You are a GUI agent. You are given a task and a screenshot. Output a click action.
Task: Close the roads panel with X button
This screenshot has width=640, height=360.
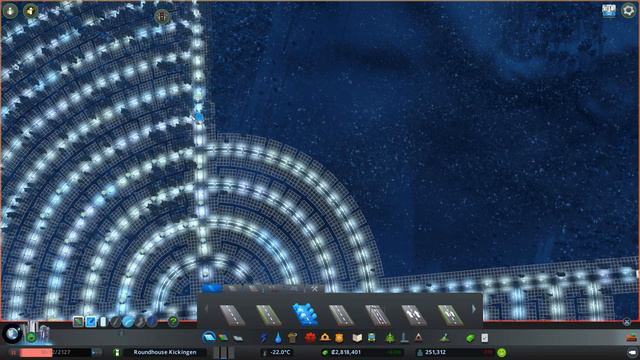(x=627, y=322)
